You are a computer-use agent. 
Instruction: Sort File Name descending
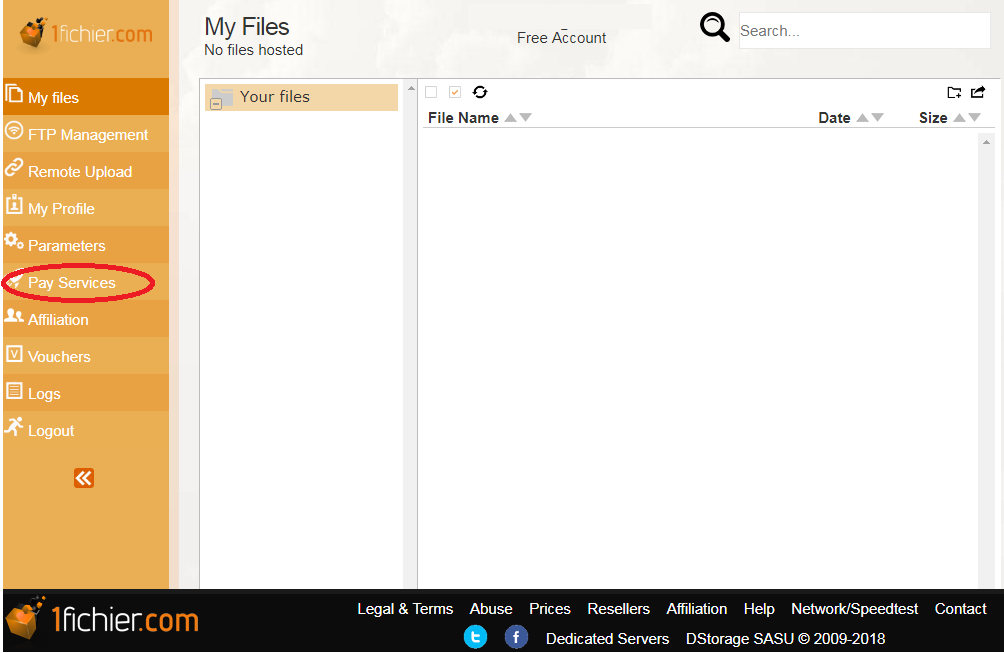526,117
